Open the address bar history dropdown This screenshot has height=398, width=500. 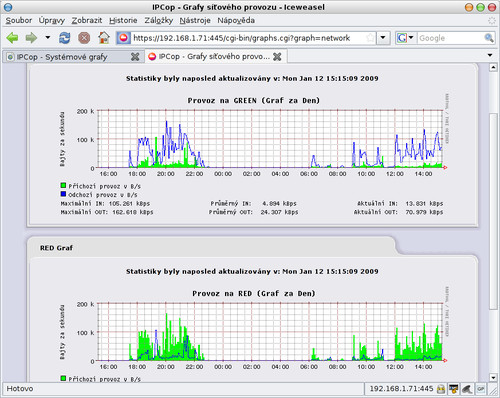(x=383, y=38)
